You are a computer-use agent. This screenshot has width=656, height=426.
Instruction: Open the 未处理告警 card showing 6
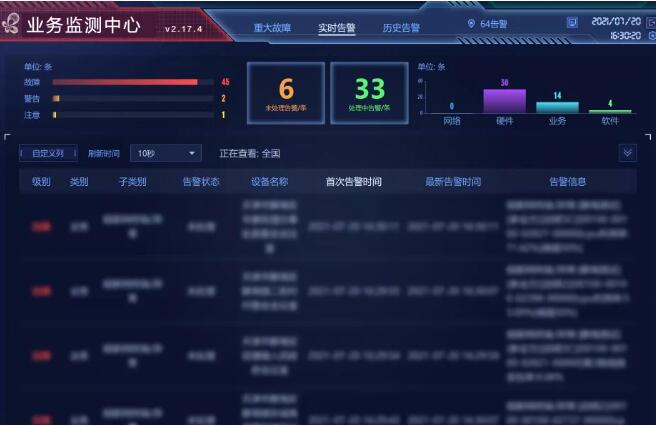(x=286, y=93)
